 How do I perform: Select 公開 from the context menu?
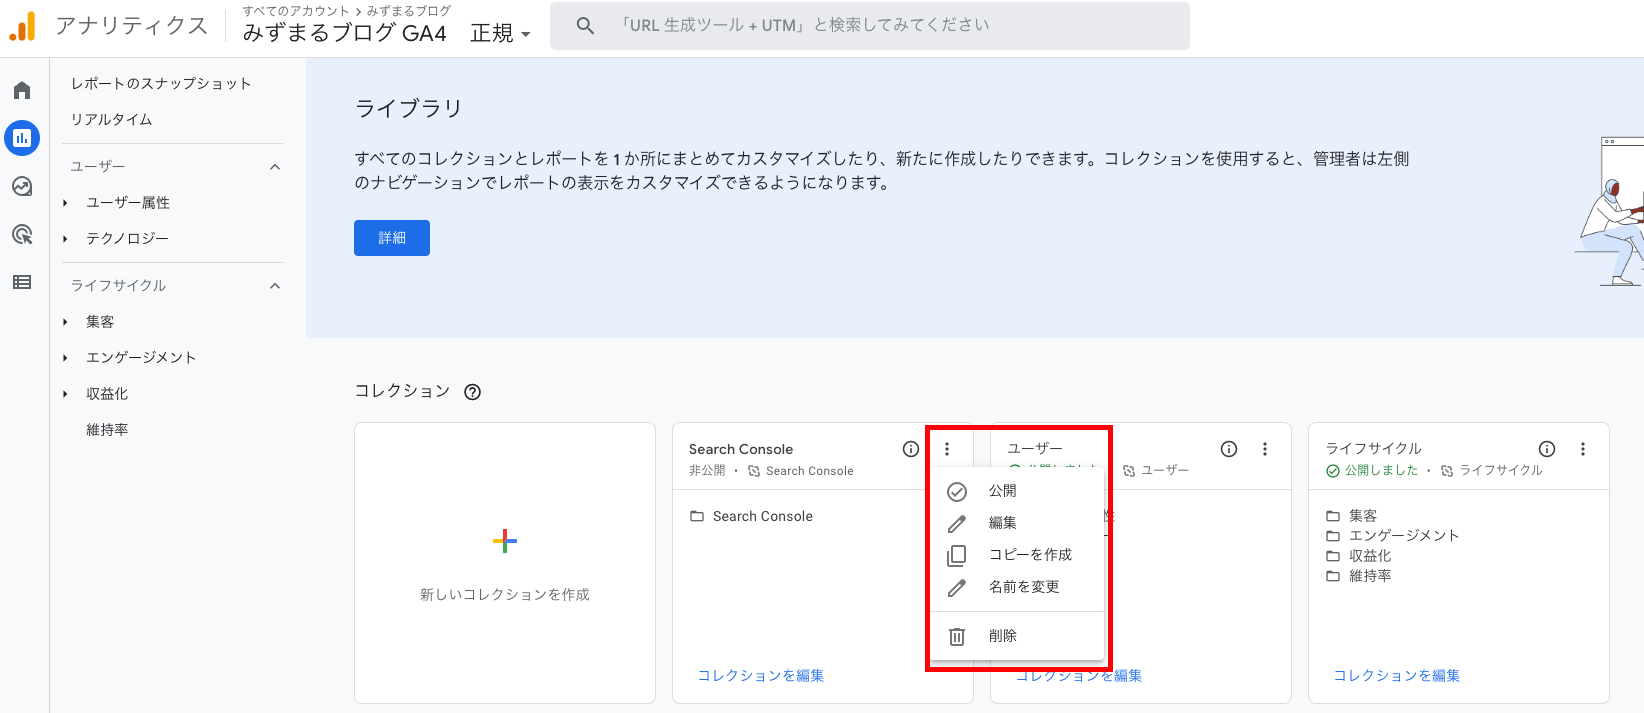pos(1017,491)
